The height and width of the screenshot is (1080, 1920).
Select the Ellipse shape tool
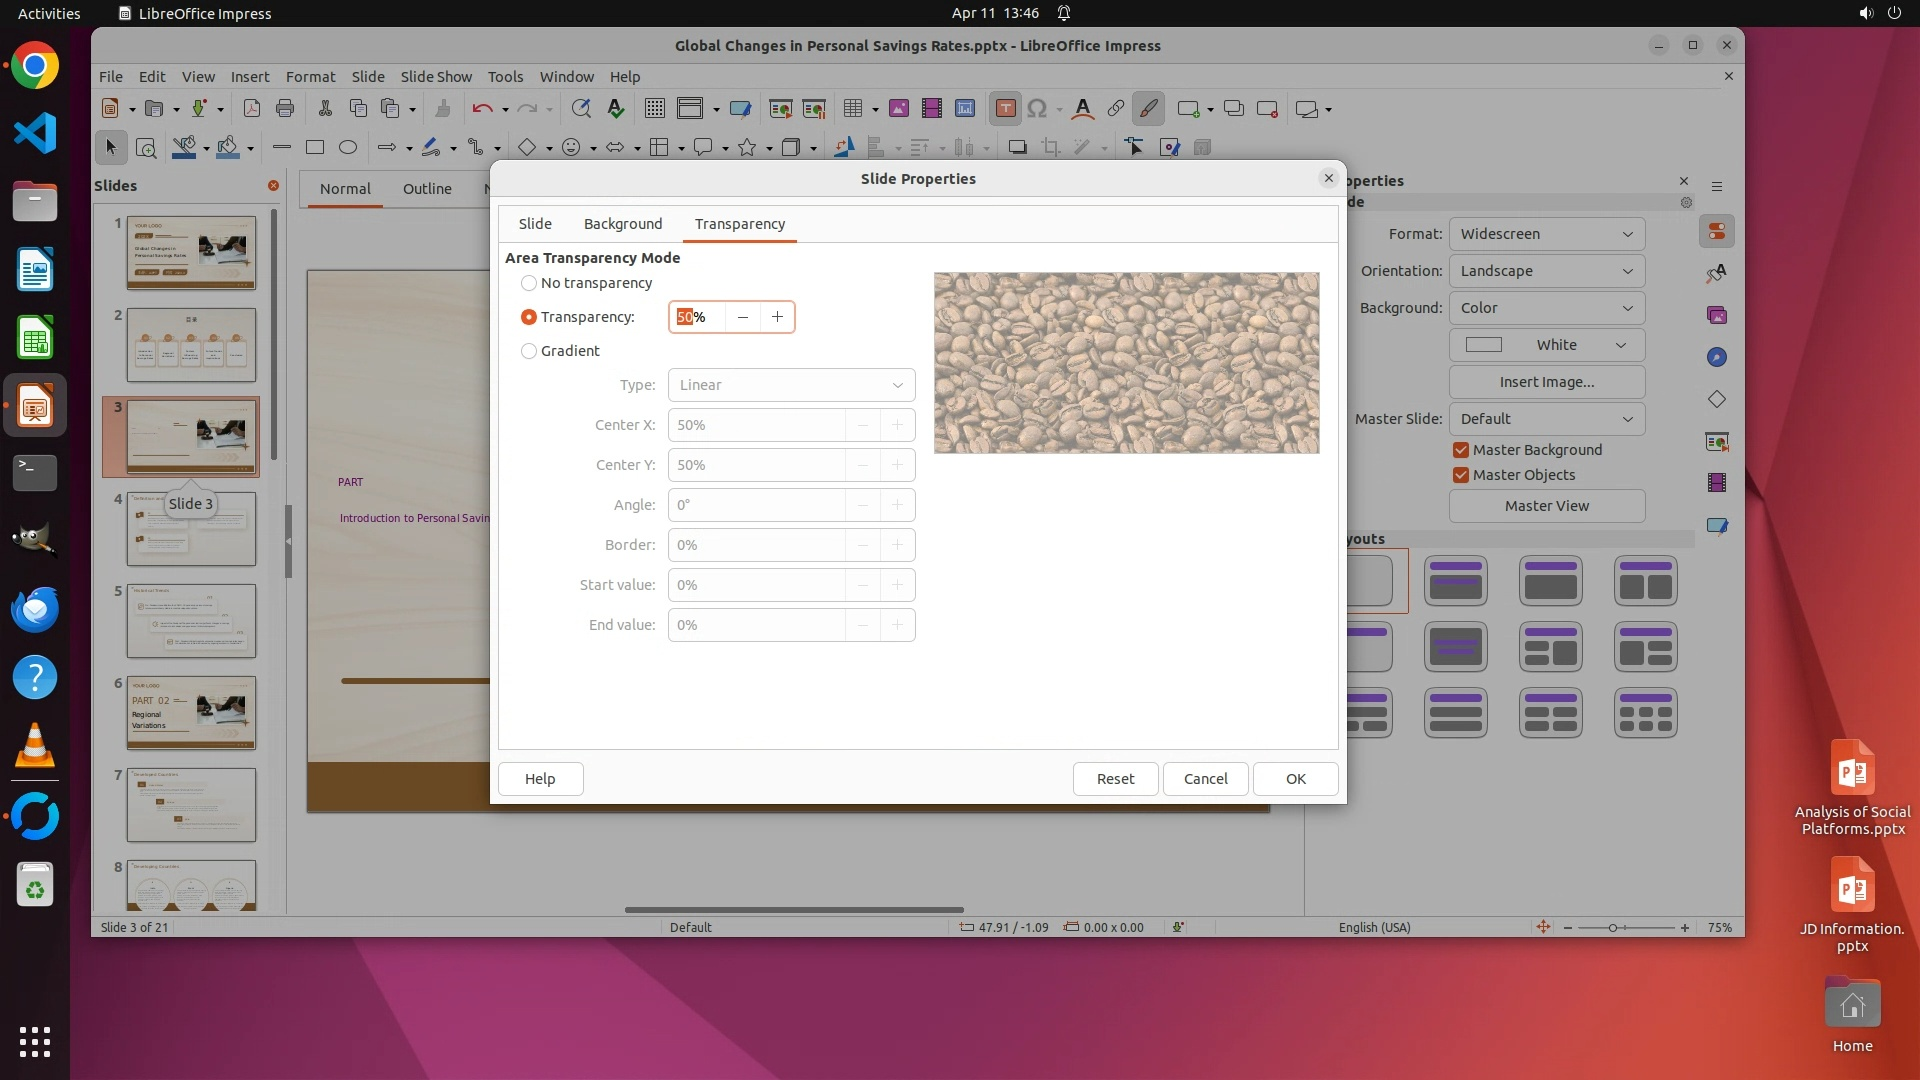[x=348, y=148]
